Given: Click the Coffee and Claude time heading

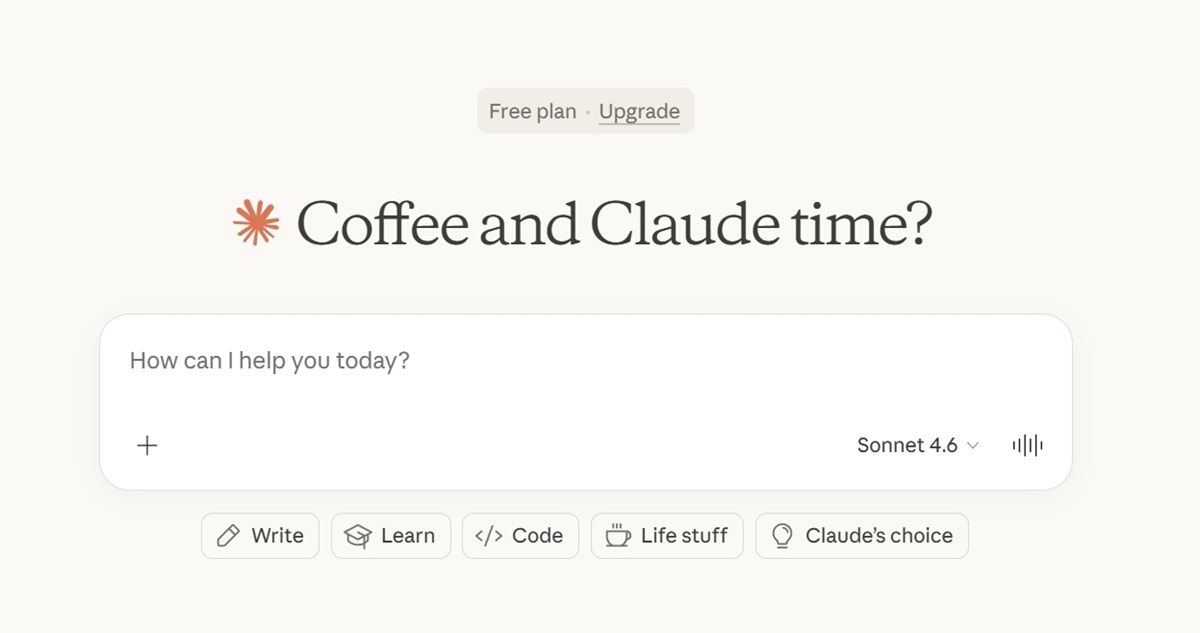Looking at the screenshot, I should click(615, 222).
